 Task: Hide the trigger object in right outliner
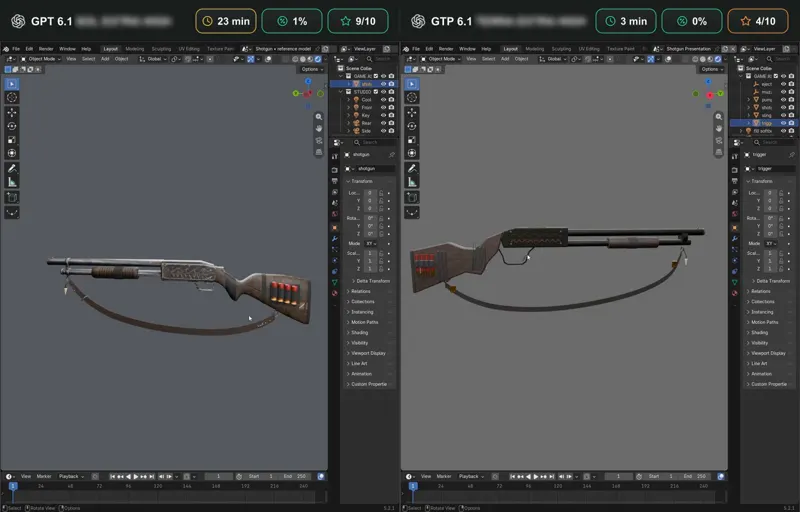(x=784, y=123)
